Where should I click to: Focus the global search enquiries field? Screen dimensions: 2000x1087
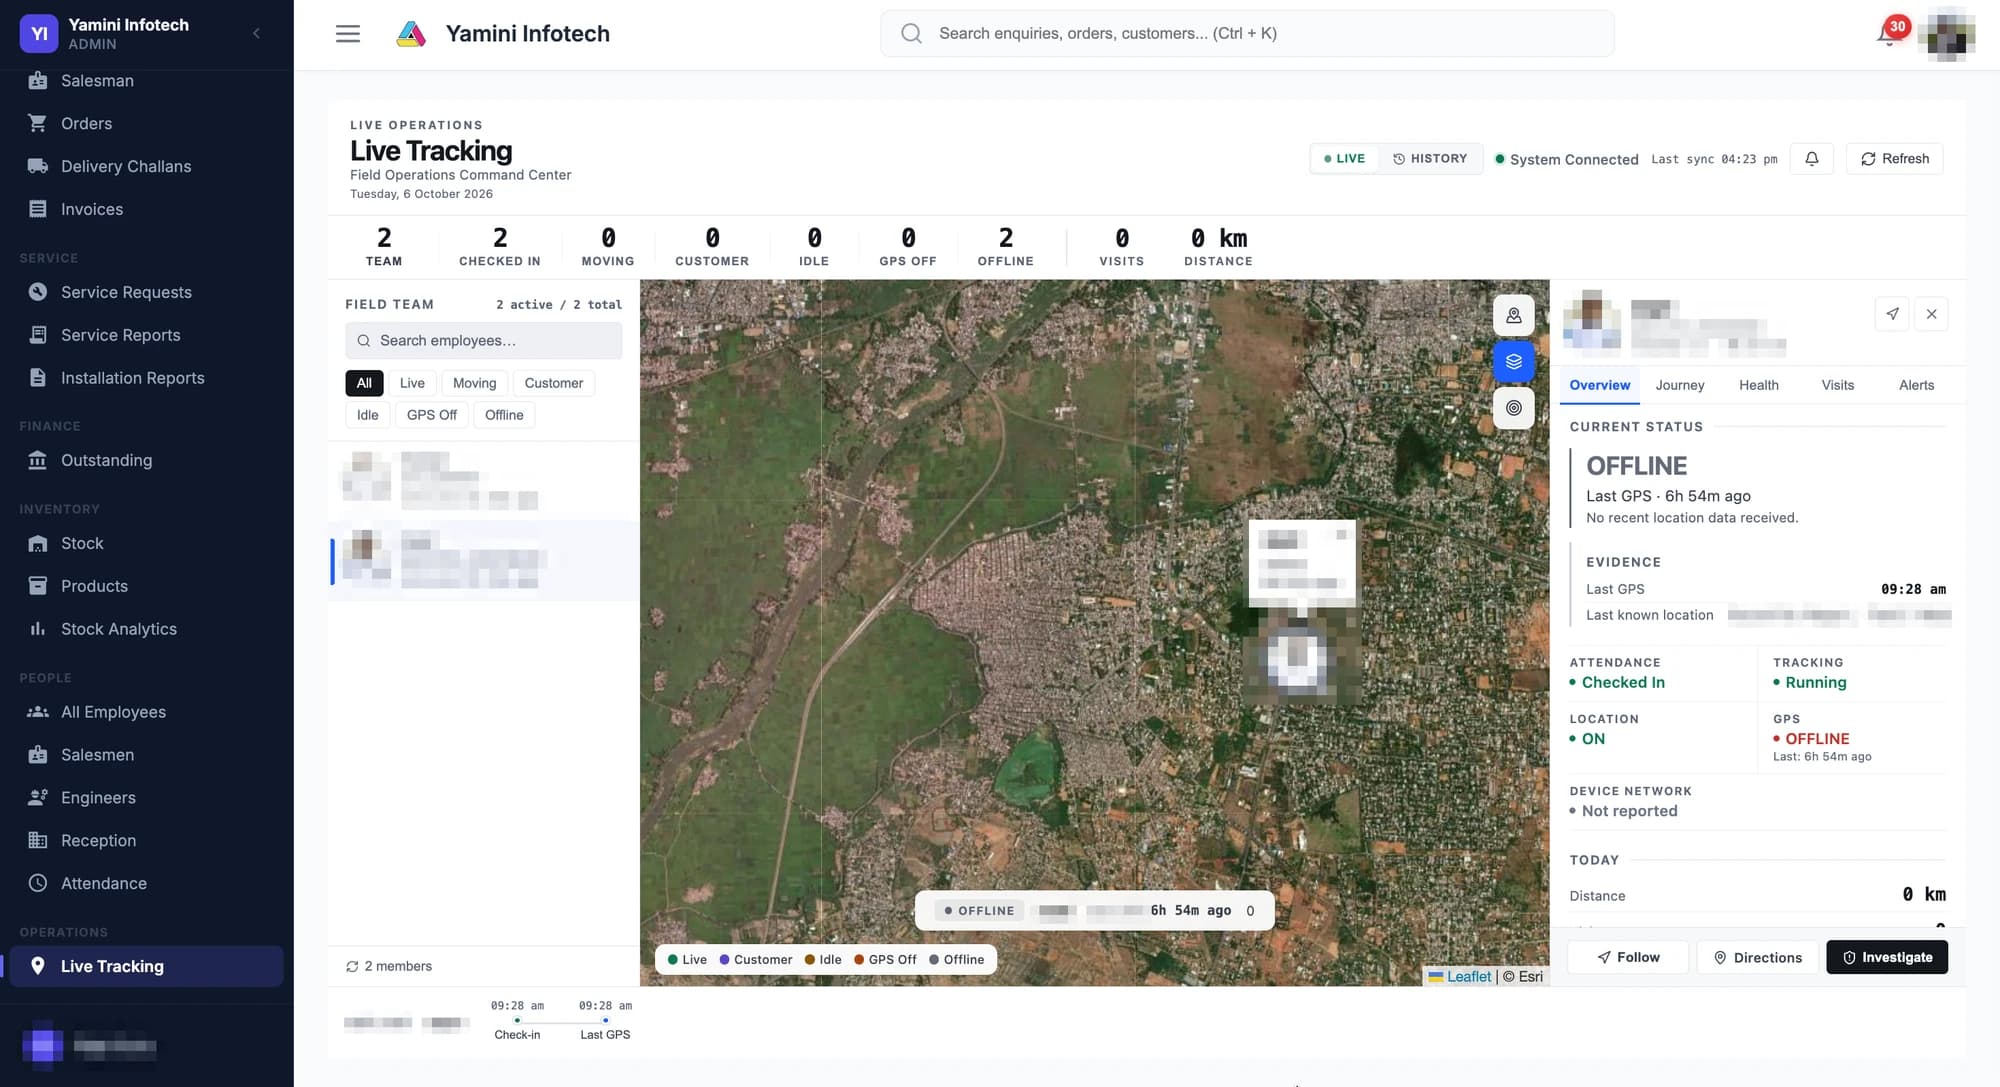click(1247, 34)
